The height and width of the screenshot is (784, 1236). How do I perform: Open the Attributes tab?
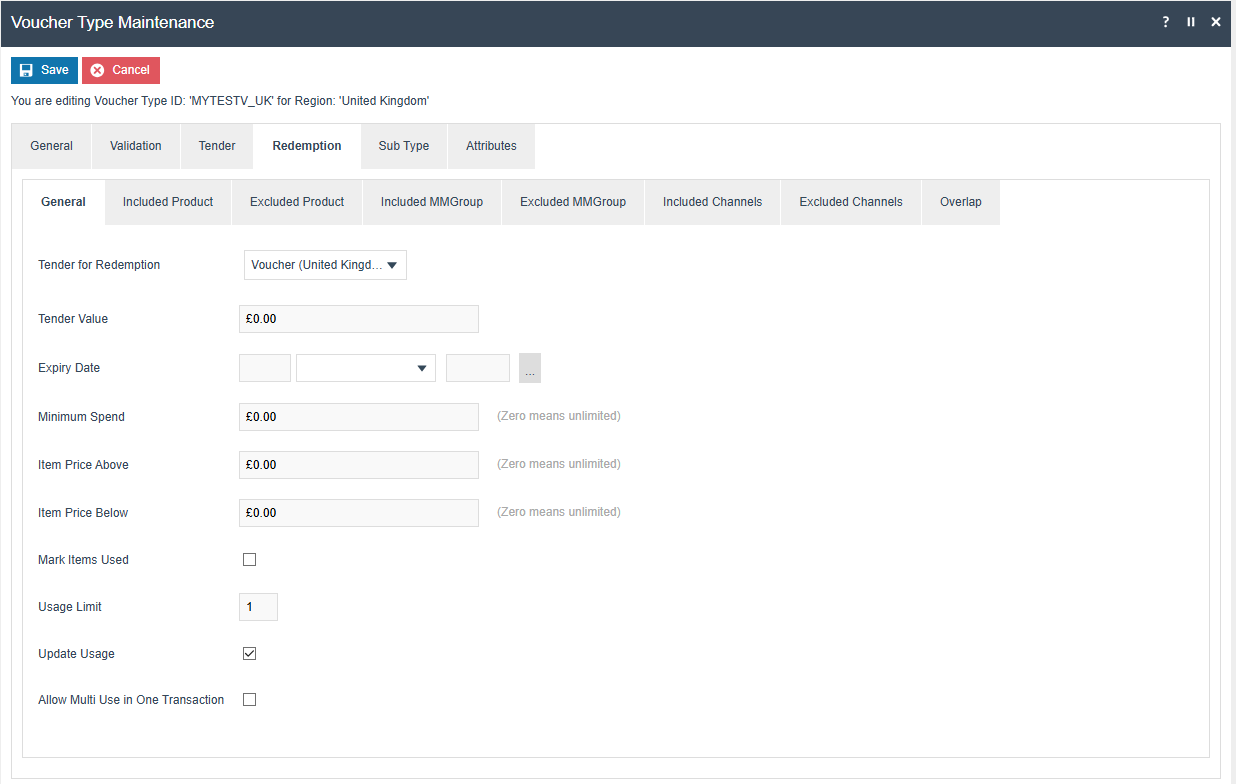pos(491,146)
